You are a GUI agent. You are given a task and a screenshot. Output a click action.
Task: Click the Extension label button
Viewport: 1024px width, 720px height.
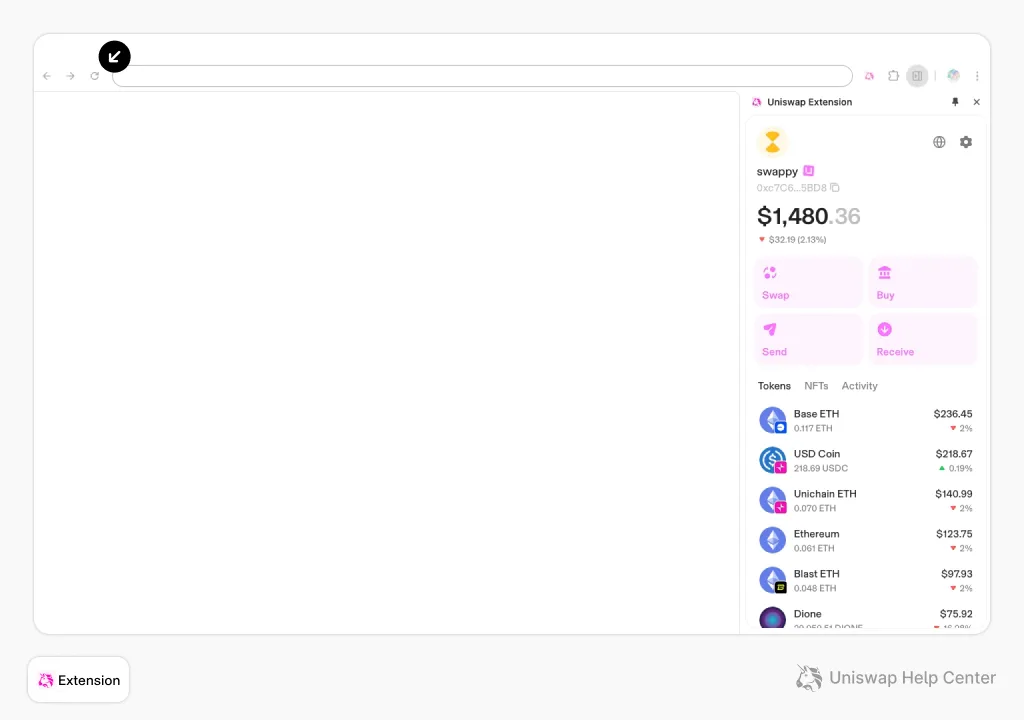(78, 680)
